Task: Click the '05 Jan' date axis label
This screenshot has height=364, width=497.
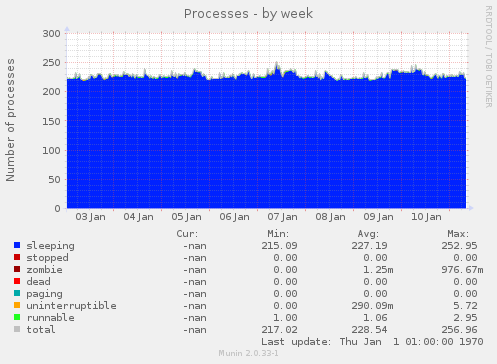Action: pyautogui.click(x=186, y=217)
